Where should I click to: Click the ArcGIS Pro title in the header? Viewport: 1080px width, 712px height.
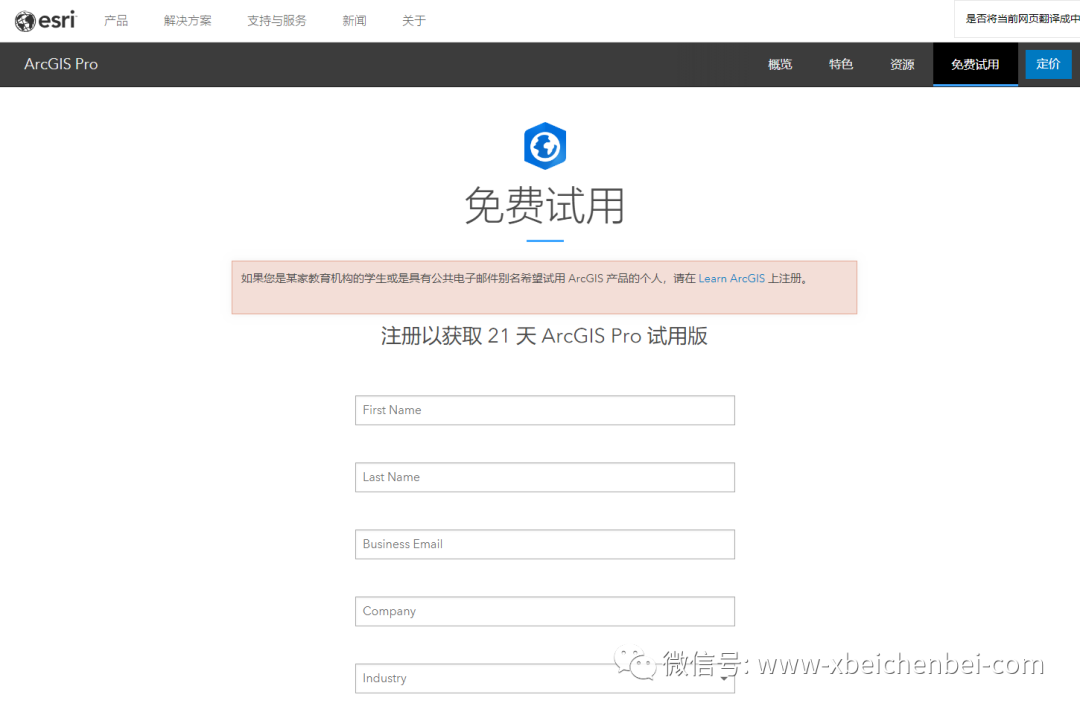[x=61, y=64]
